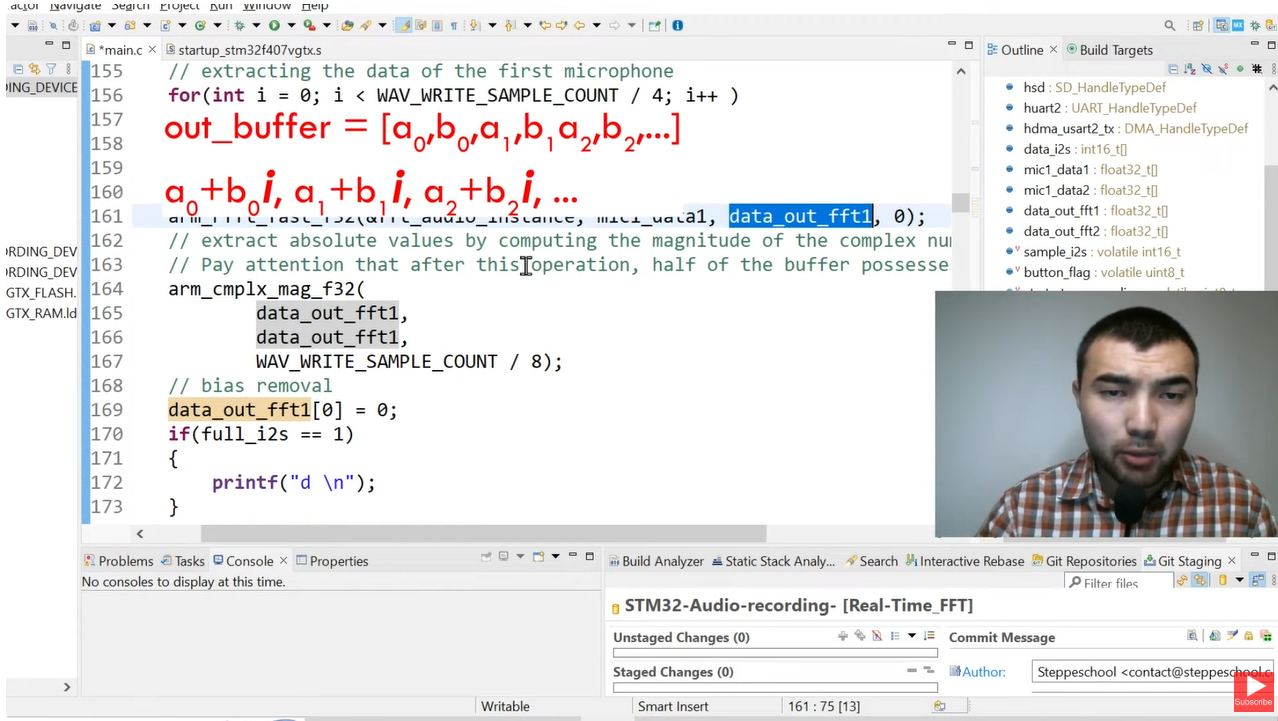Image resolution: width=1278 pixels, height=721 pixels.
Task: Click the magnifier search icon at top right
Action: coord(1170,26)
